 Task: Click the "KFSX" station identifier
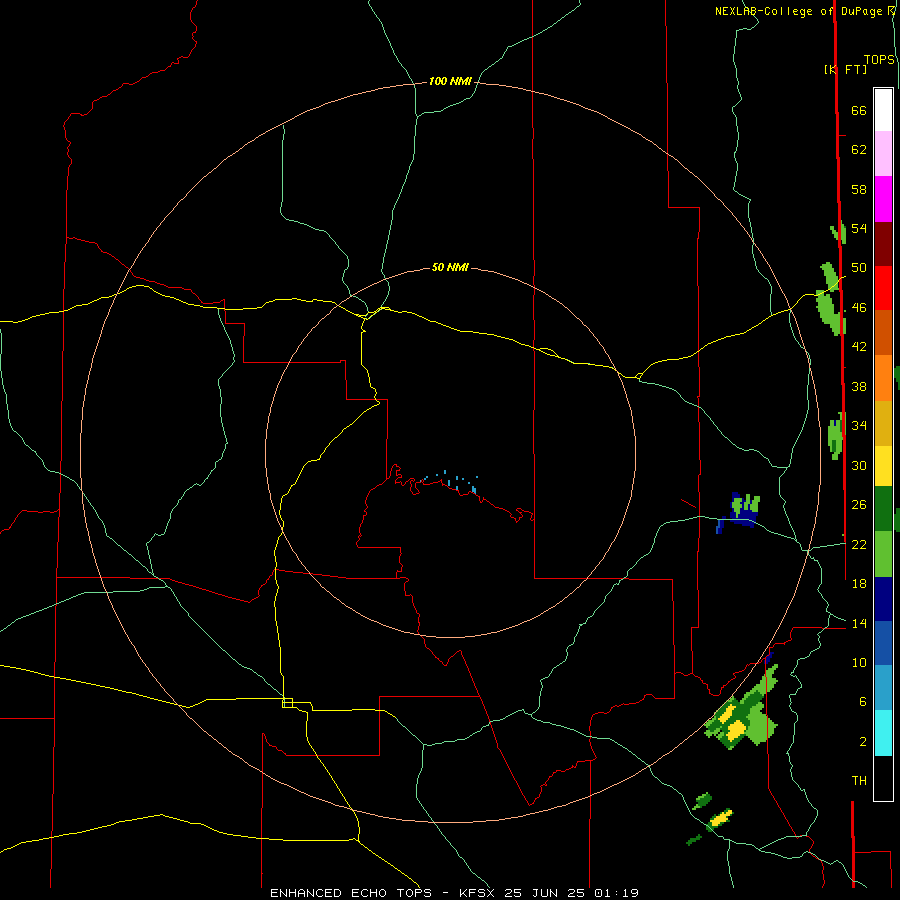click(476, 893)
